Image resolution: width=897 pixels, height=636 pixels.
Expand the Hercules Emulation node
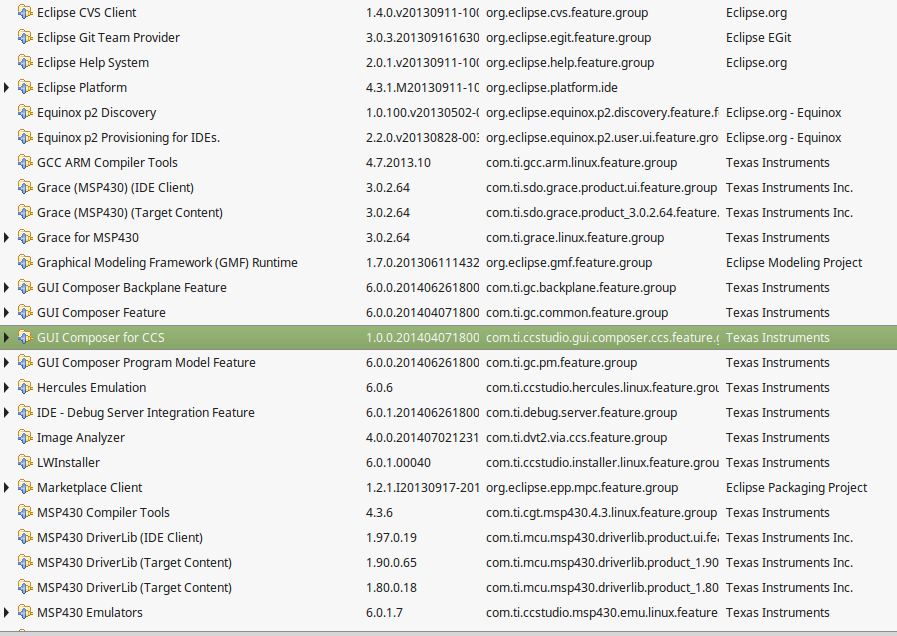[x=6, y=387]
